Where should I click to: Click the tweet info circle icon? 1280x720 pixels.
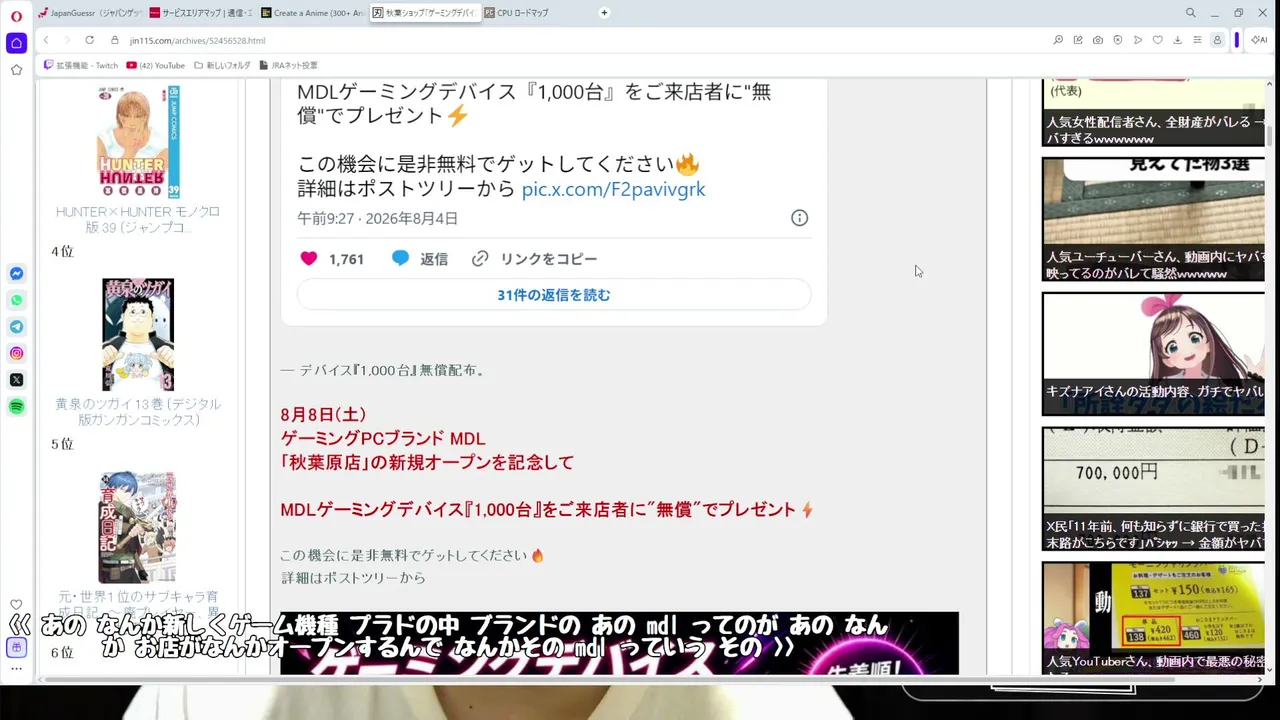(x=799, y=218)
